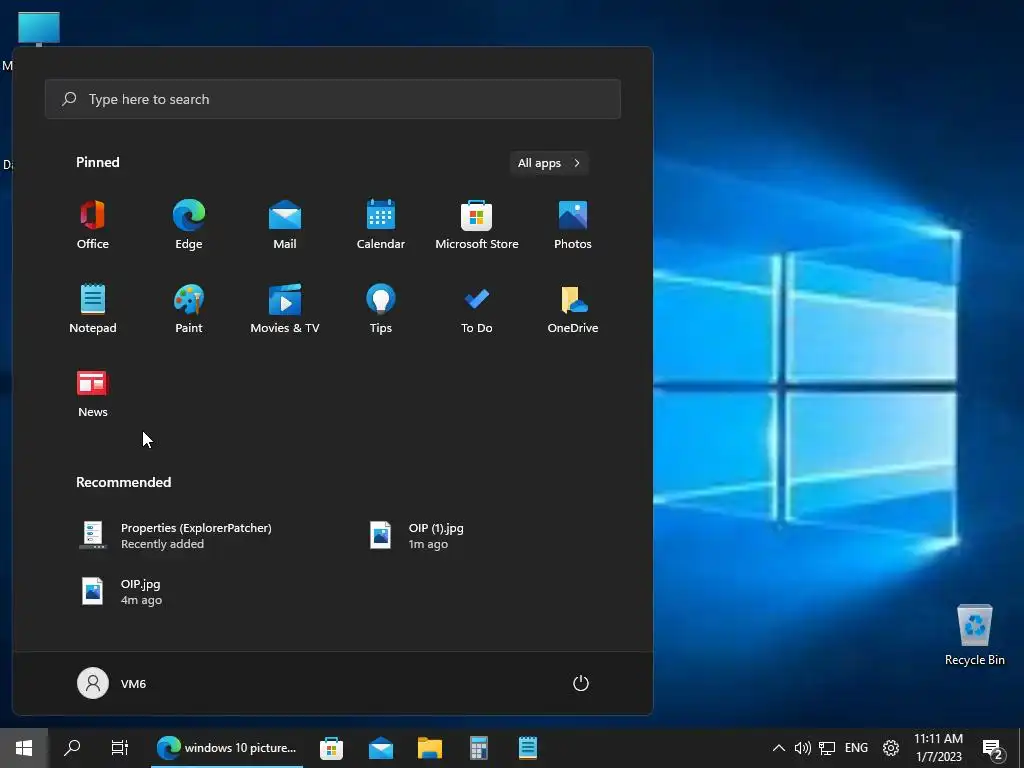Launch Movies & TV app
The width and height of the screenshot is (1024, 768).
point(285,309)
